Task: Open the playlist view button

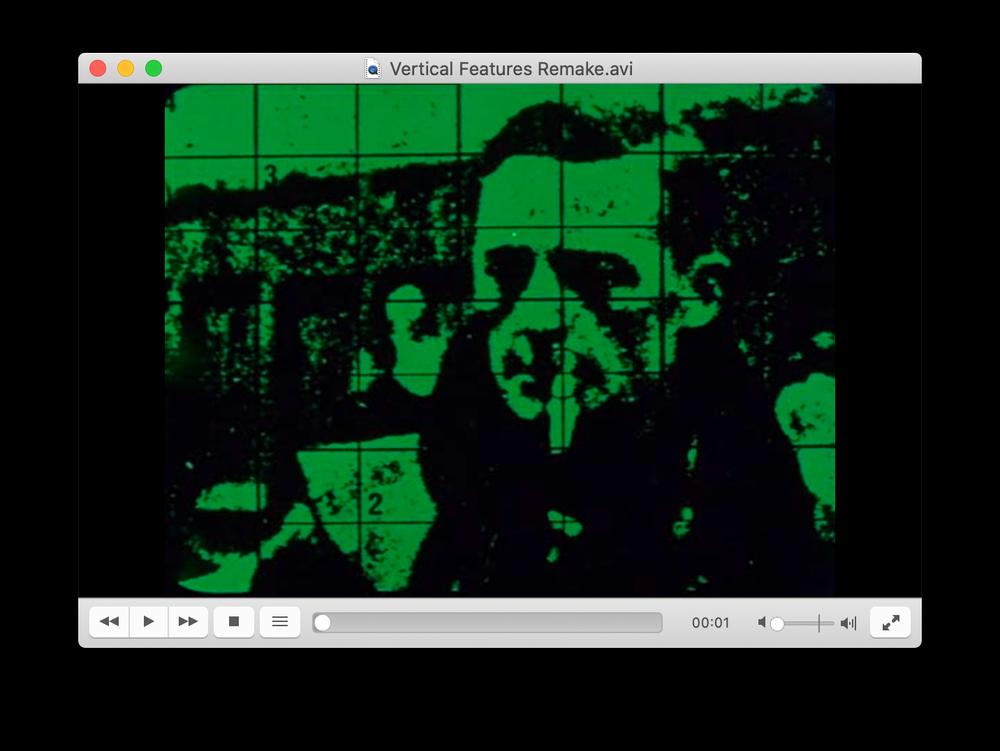Action: pyautogui.click(x=280, y=622)
